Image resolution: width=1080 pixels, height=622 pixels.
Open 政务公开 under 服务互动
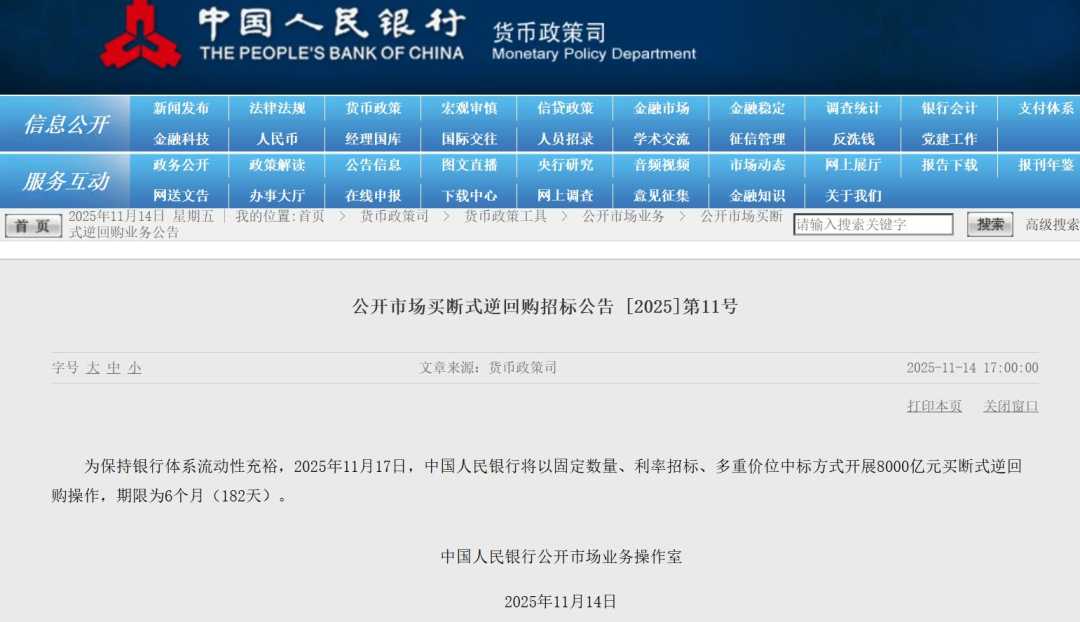(x=180, y=165)
